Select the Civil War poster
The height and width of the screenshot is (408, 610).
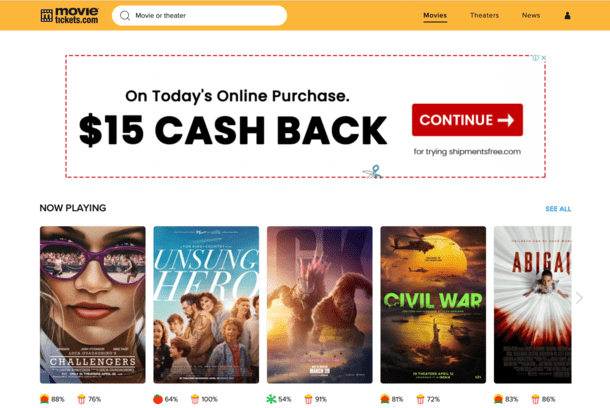[x=433, y=305]
